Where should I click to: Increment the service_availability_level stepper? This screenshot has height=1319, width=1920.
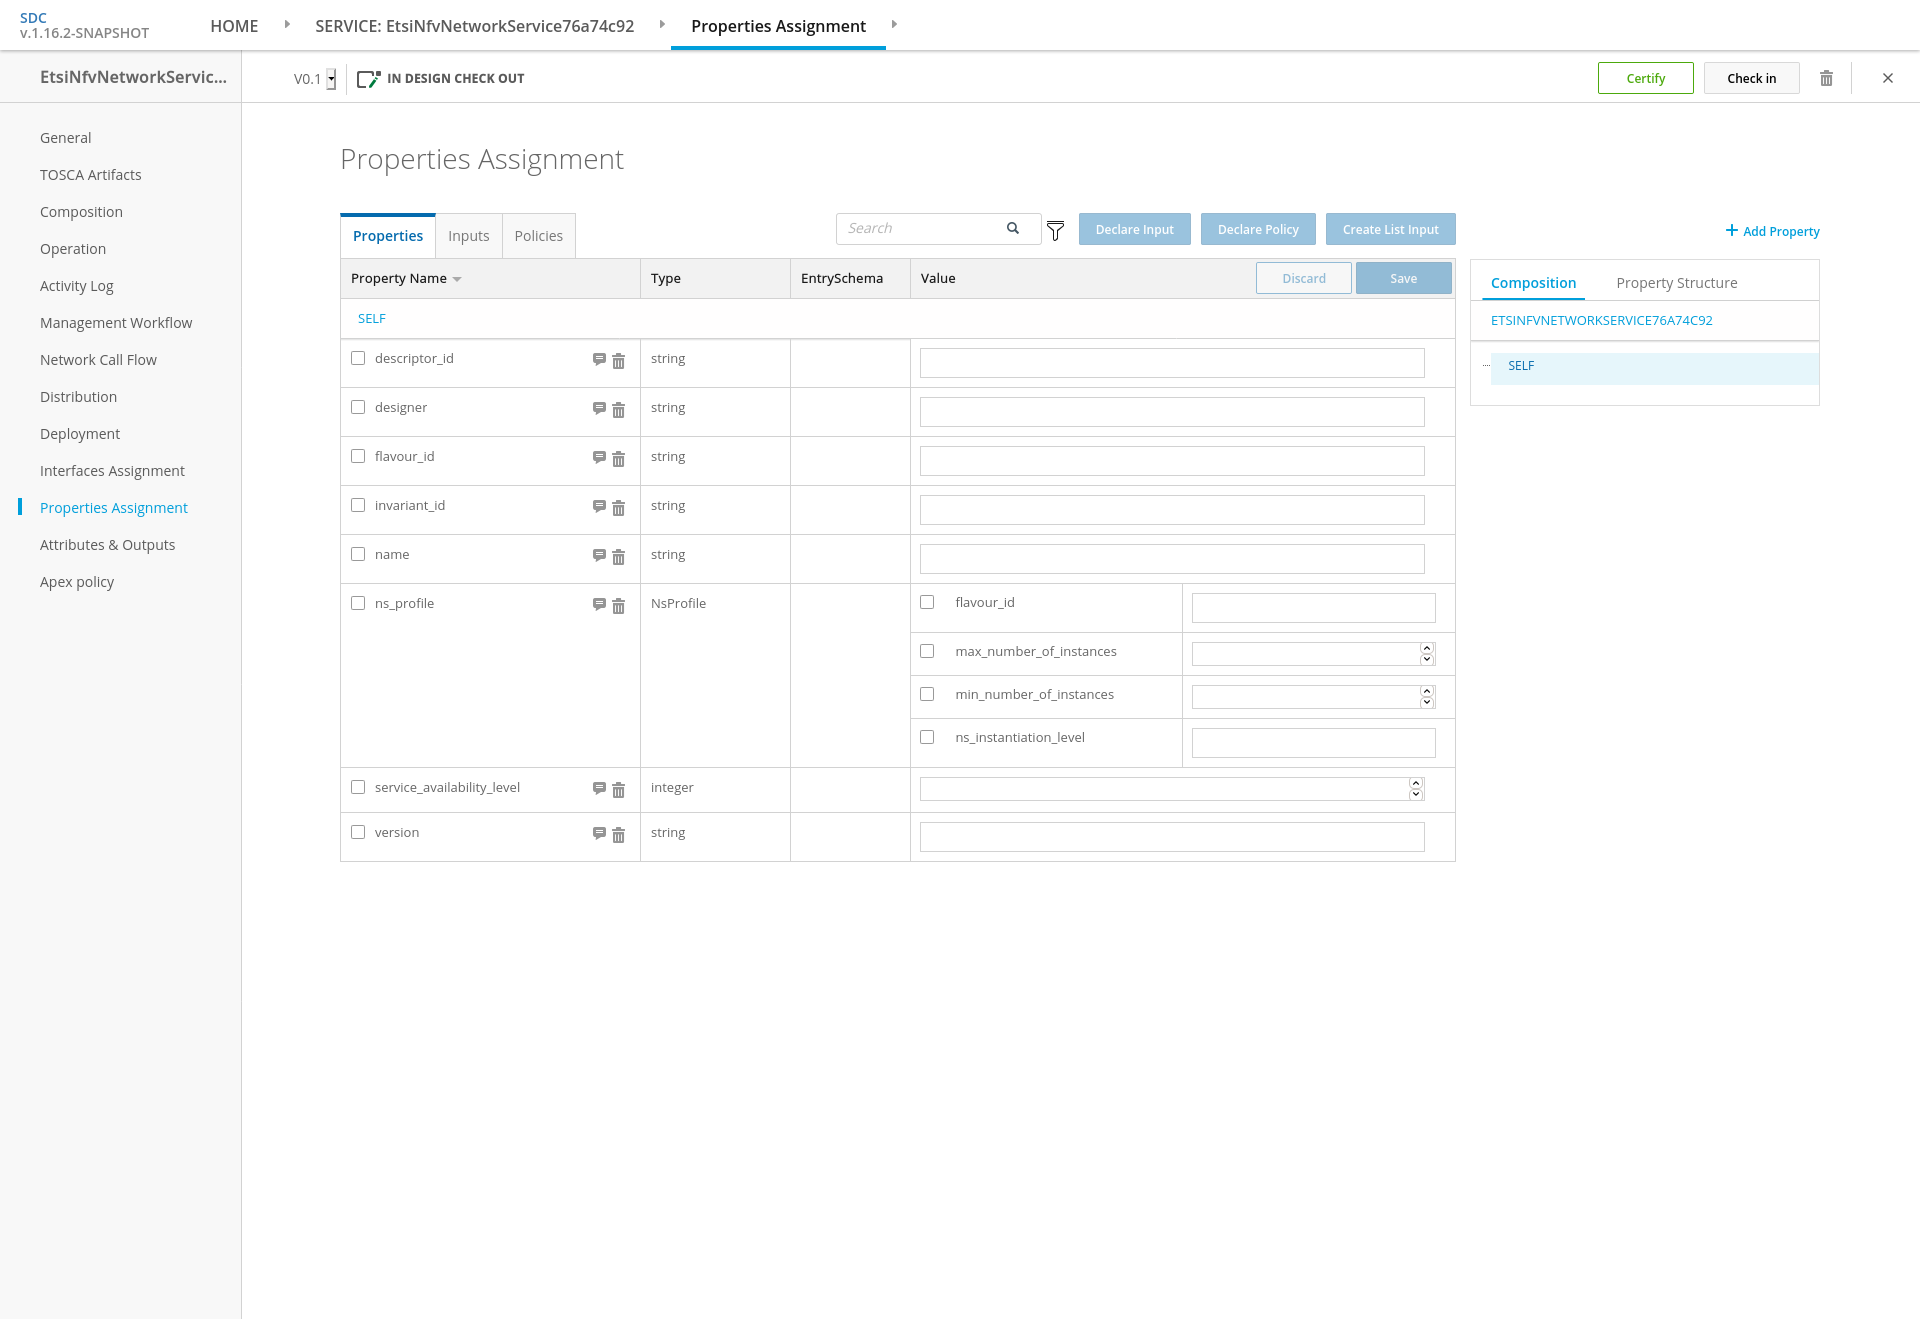pos(1416,783)
